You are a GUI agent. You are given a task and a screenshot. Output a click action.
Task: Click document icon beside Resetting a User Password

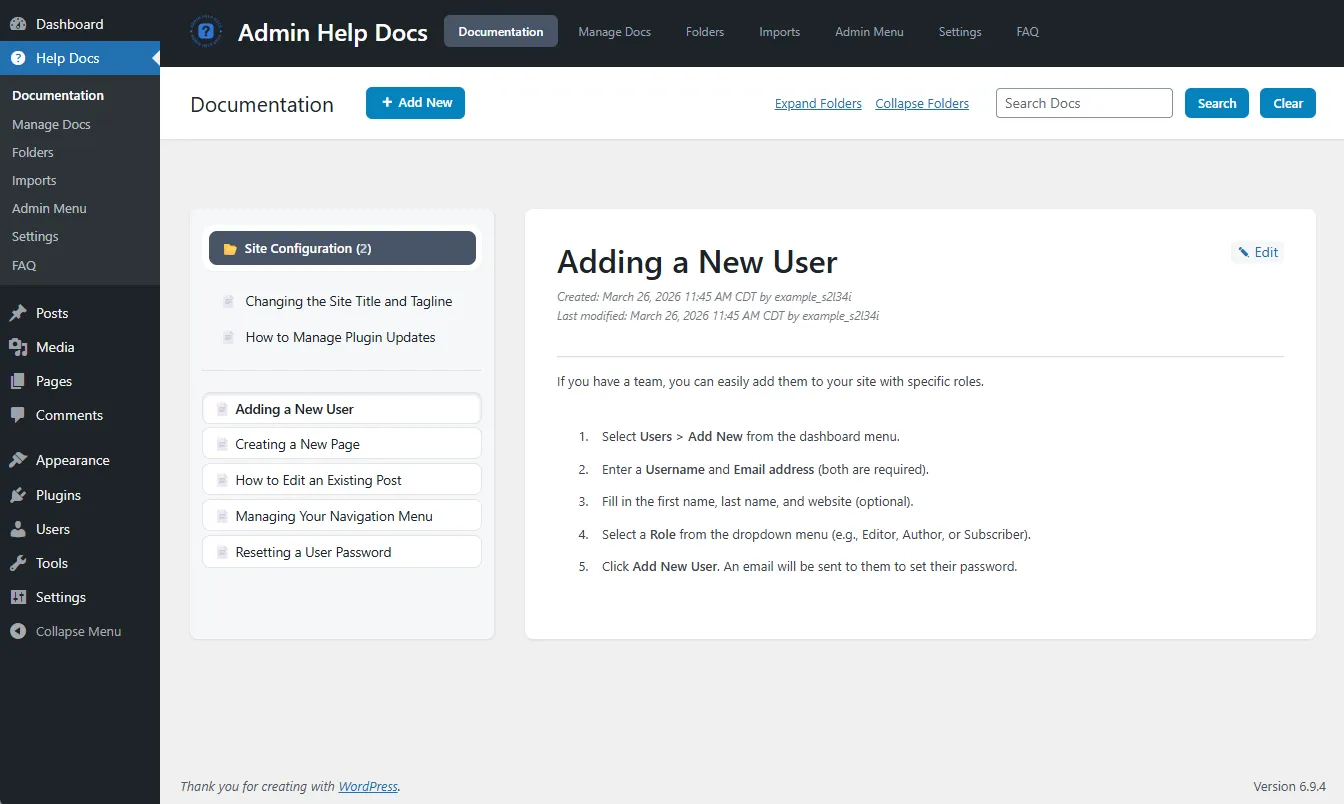click(x=221, y=552)
